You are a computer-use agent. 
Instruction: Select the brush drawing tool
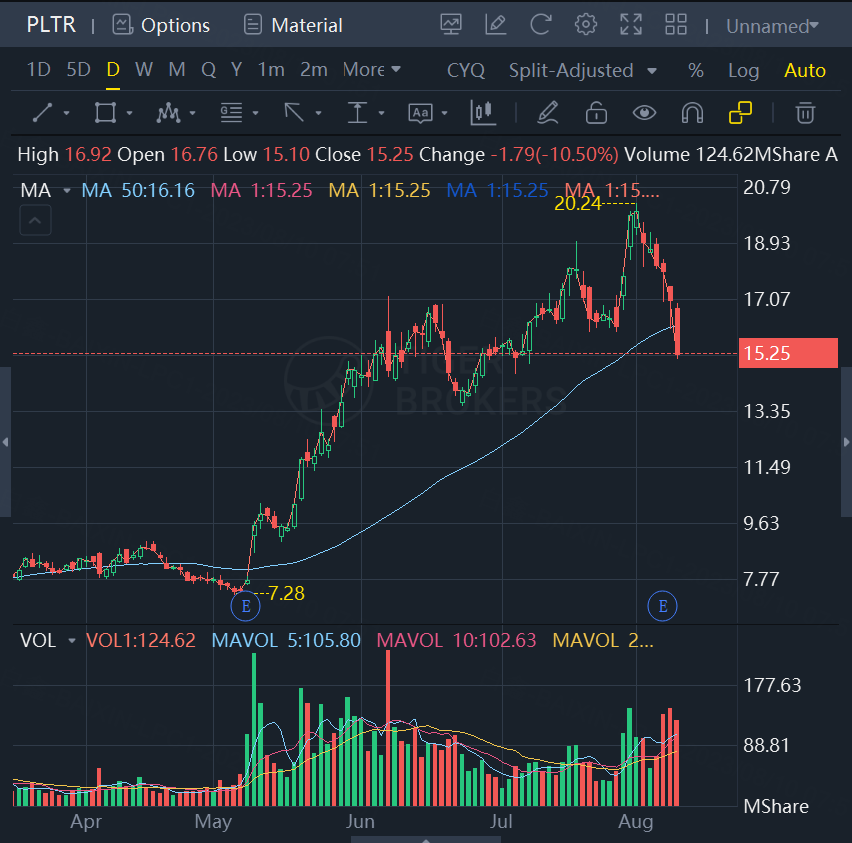[x=547, y=113]
